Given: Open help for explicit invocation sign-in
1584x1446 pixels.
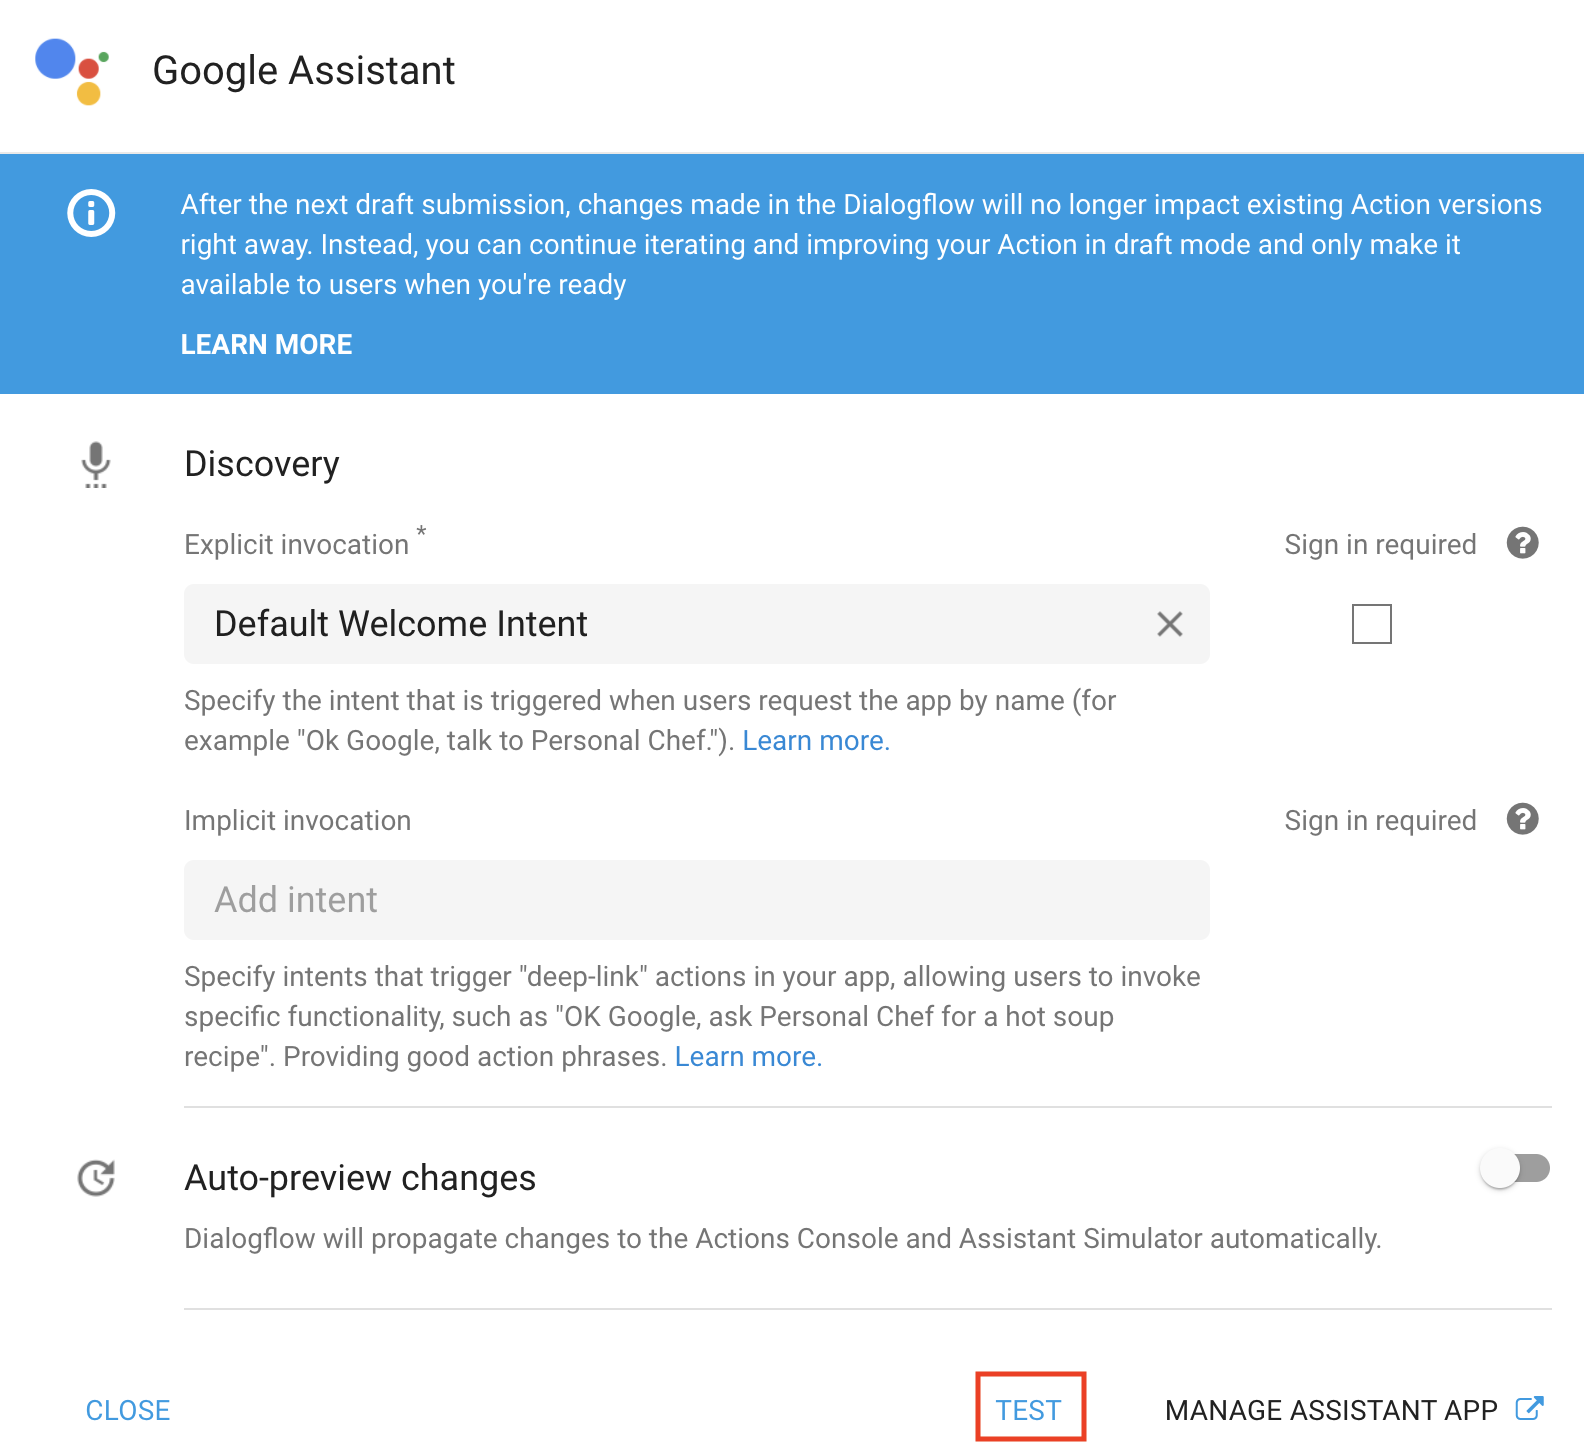Looking at the screenshot, I should pos(1522,543).
